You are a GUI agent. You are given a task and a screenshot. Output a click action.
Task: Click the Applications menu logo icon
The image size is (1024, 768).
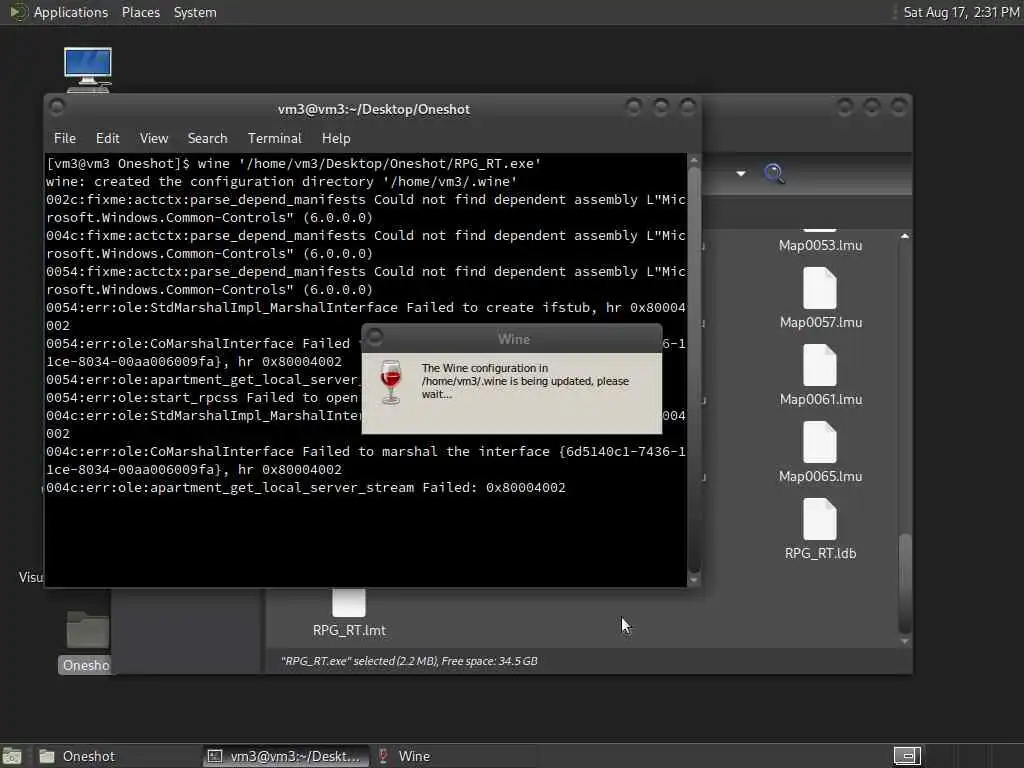18,12
